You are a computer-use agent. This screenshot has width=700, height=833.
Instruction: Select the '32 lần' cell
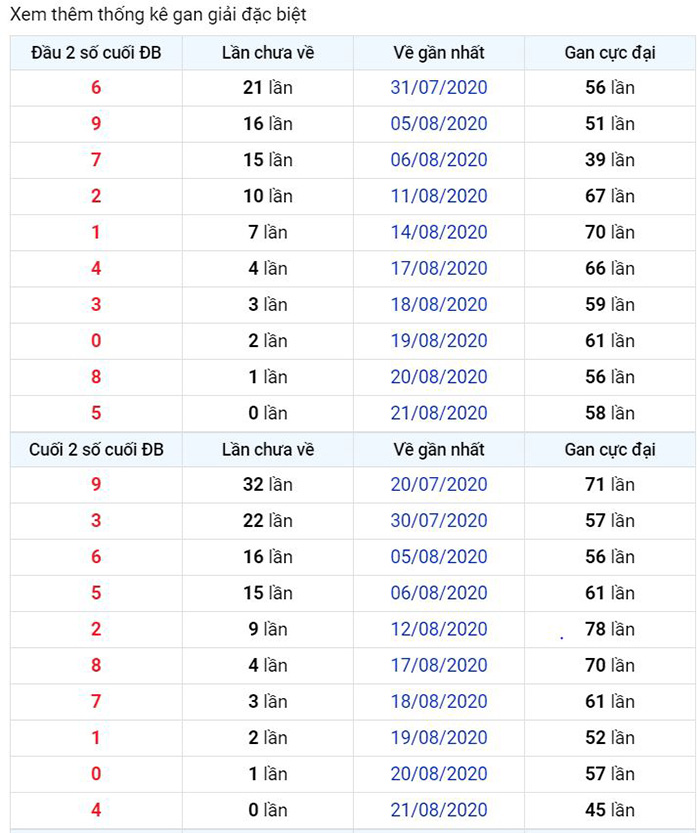(268, 485)
